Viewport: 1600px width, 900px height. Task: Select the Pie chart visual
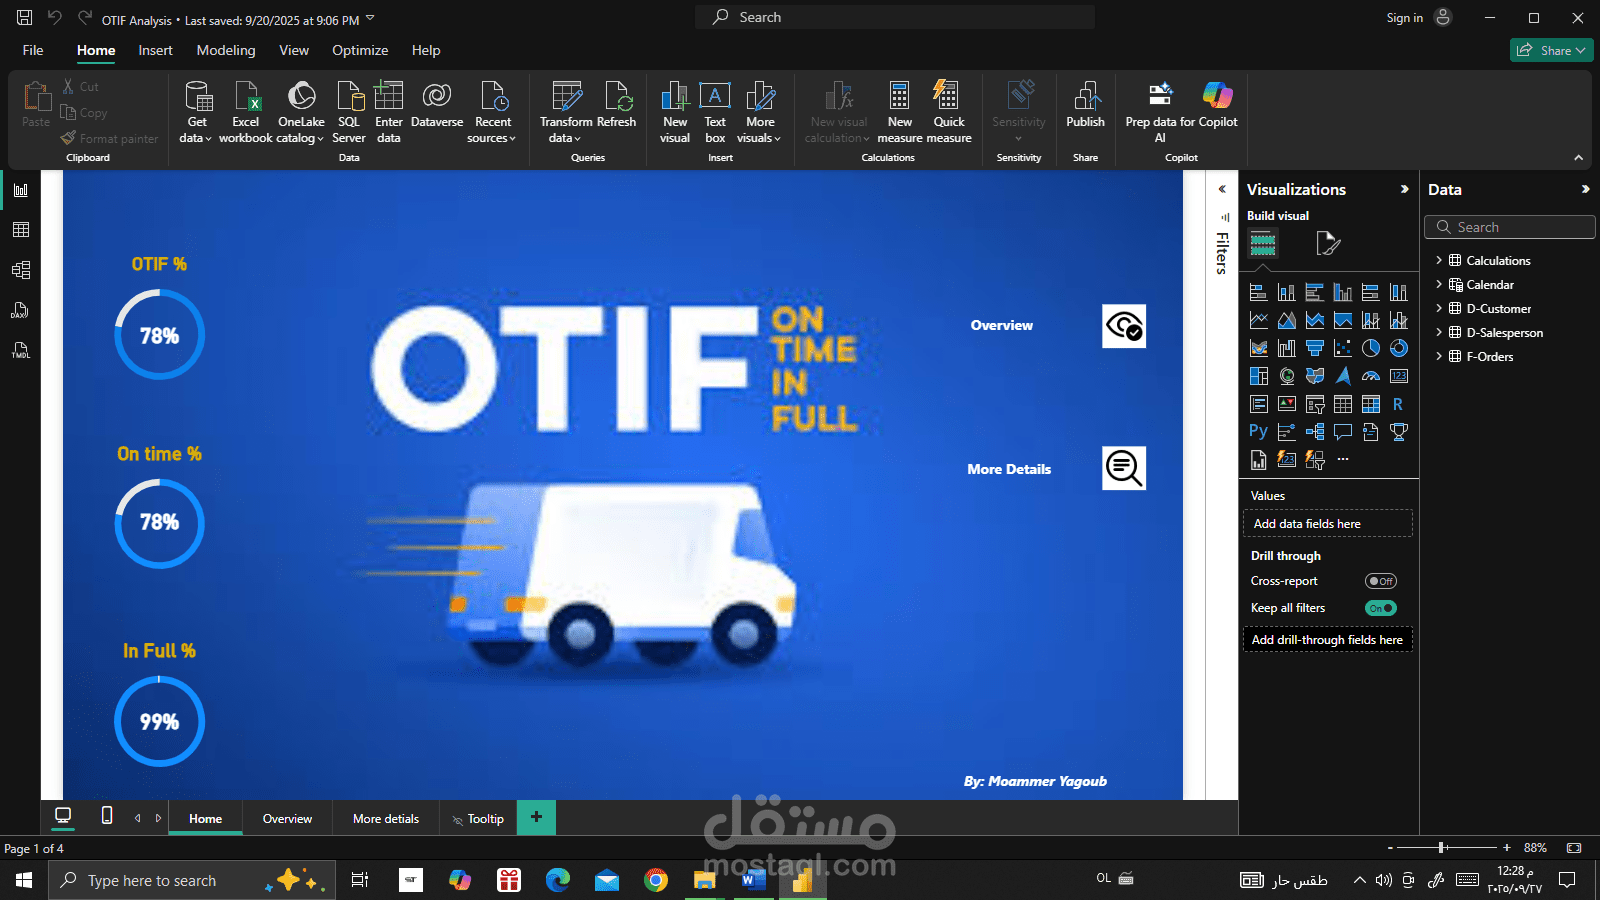click(x=1371, y=348)
